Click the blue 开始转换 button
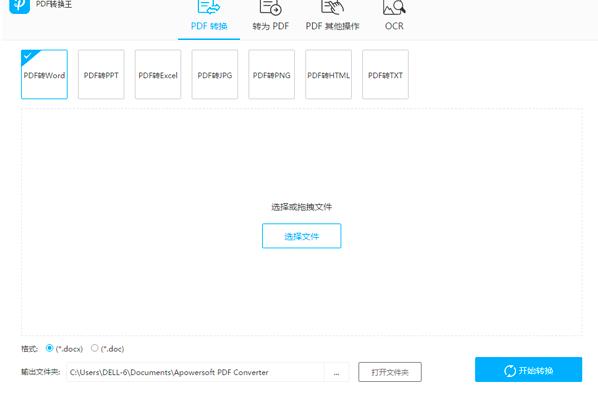598x416 pixels. click(x=529, y=370)
